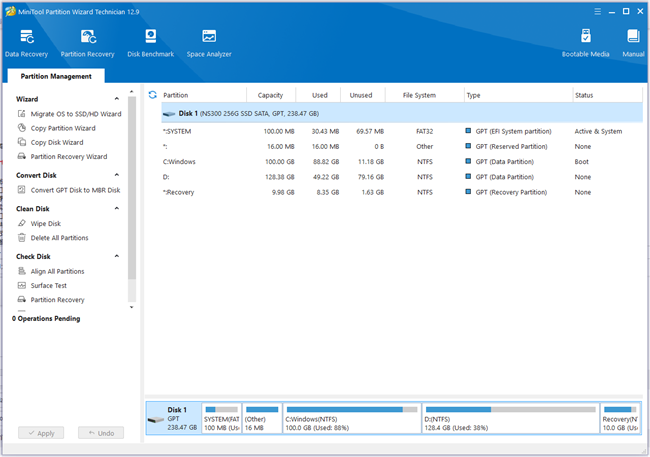Select the Recovery block in disk map
The width and height of the screenshot is (650, 457).
[620, 418]
